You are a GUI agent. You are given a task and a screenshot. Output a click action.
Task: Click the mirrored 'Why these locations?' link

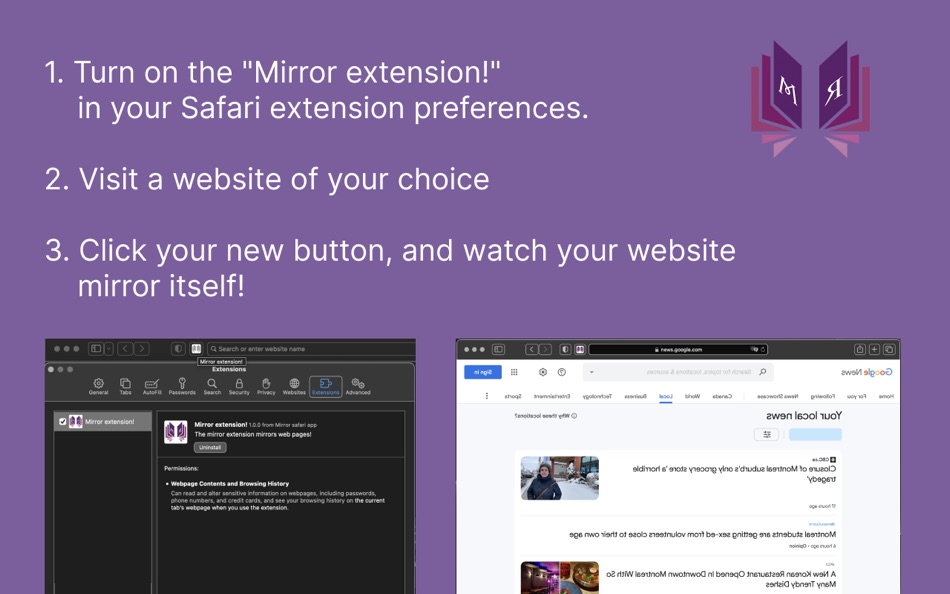point(545,416)
